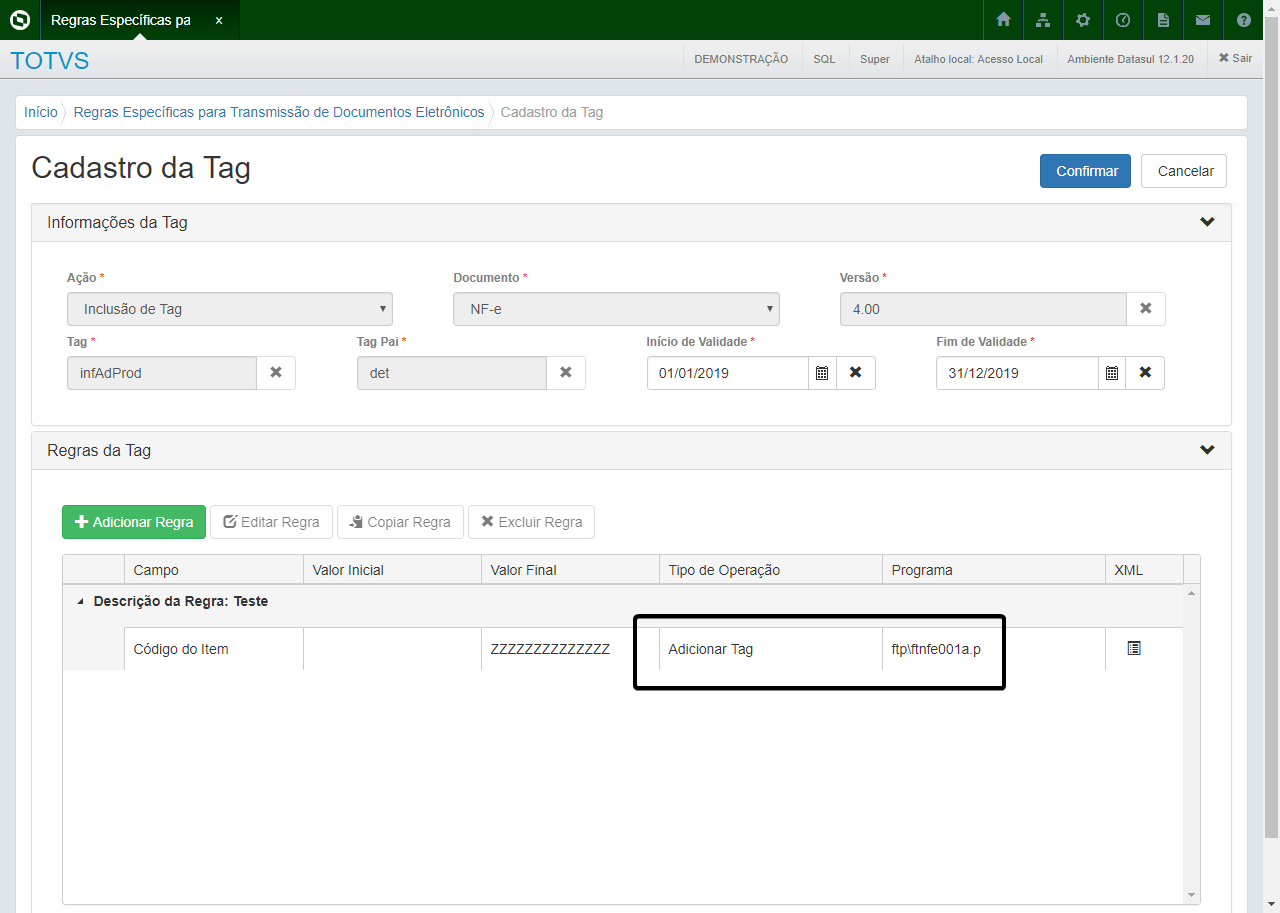Click Ambiente Datasul 12.1.20 label
This screenshot has width=1280, height=913.
click(1130, 59)
